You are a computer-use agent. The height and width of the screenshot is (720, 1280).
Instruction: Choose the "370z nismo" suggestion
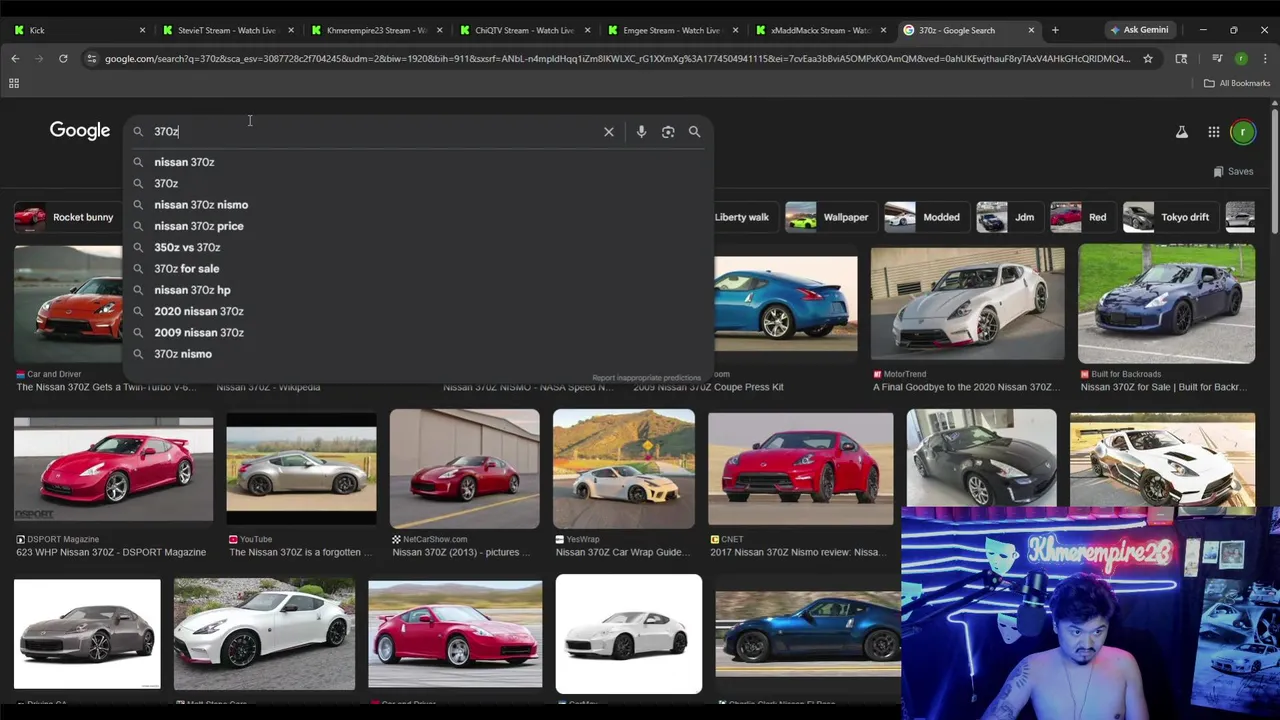418,354
